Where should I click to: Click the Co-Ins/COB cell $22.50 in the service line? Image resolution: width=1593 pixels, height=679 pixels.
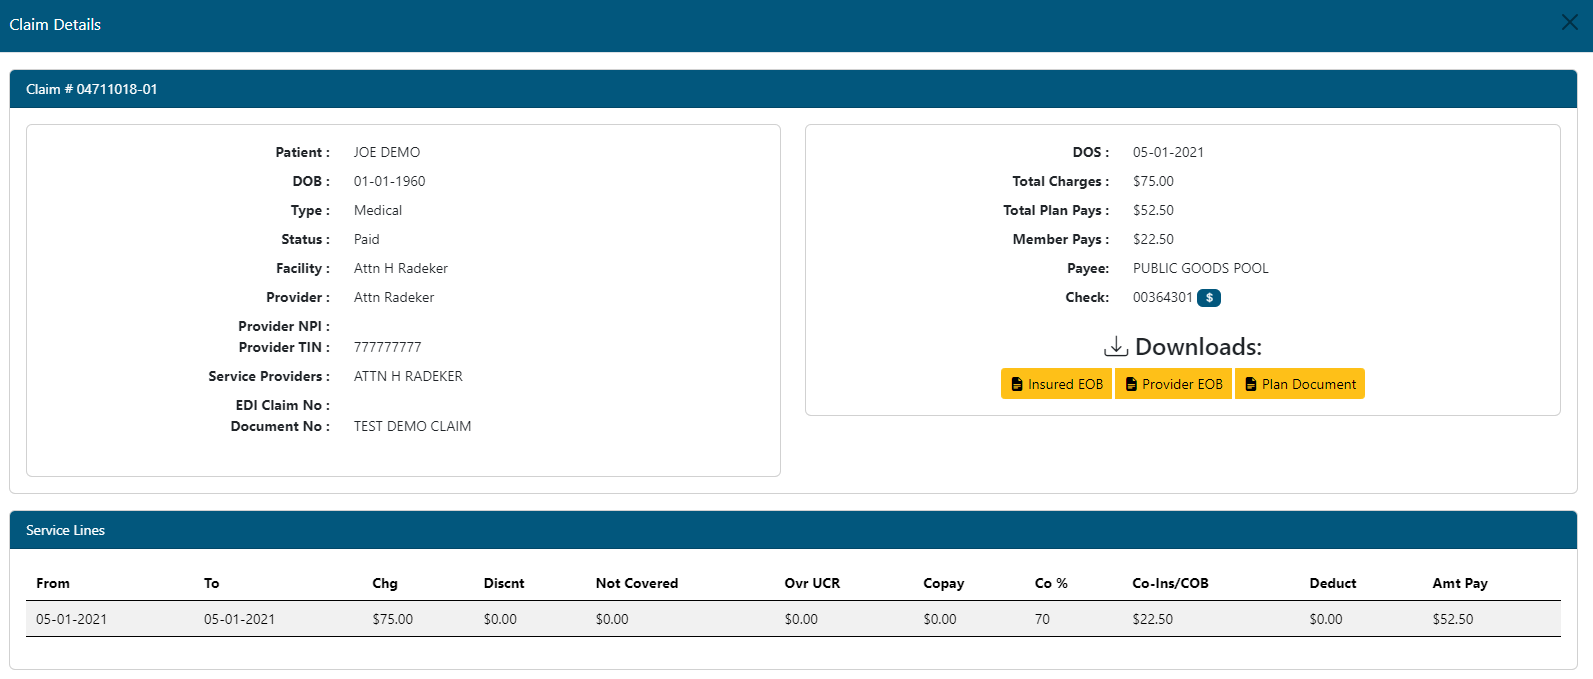[1153, 619]
